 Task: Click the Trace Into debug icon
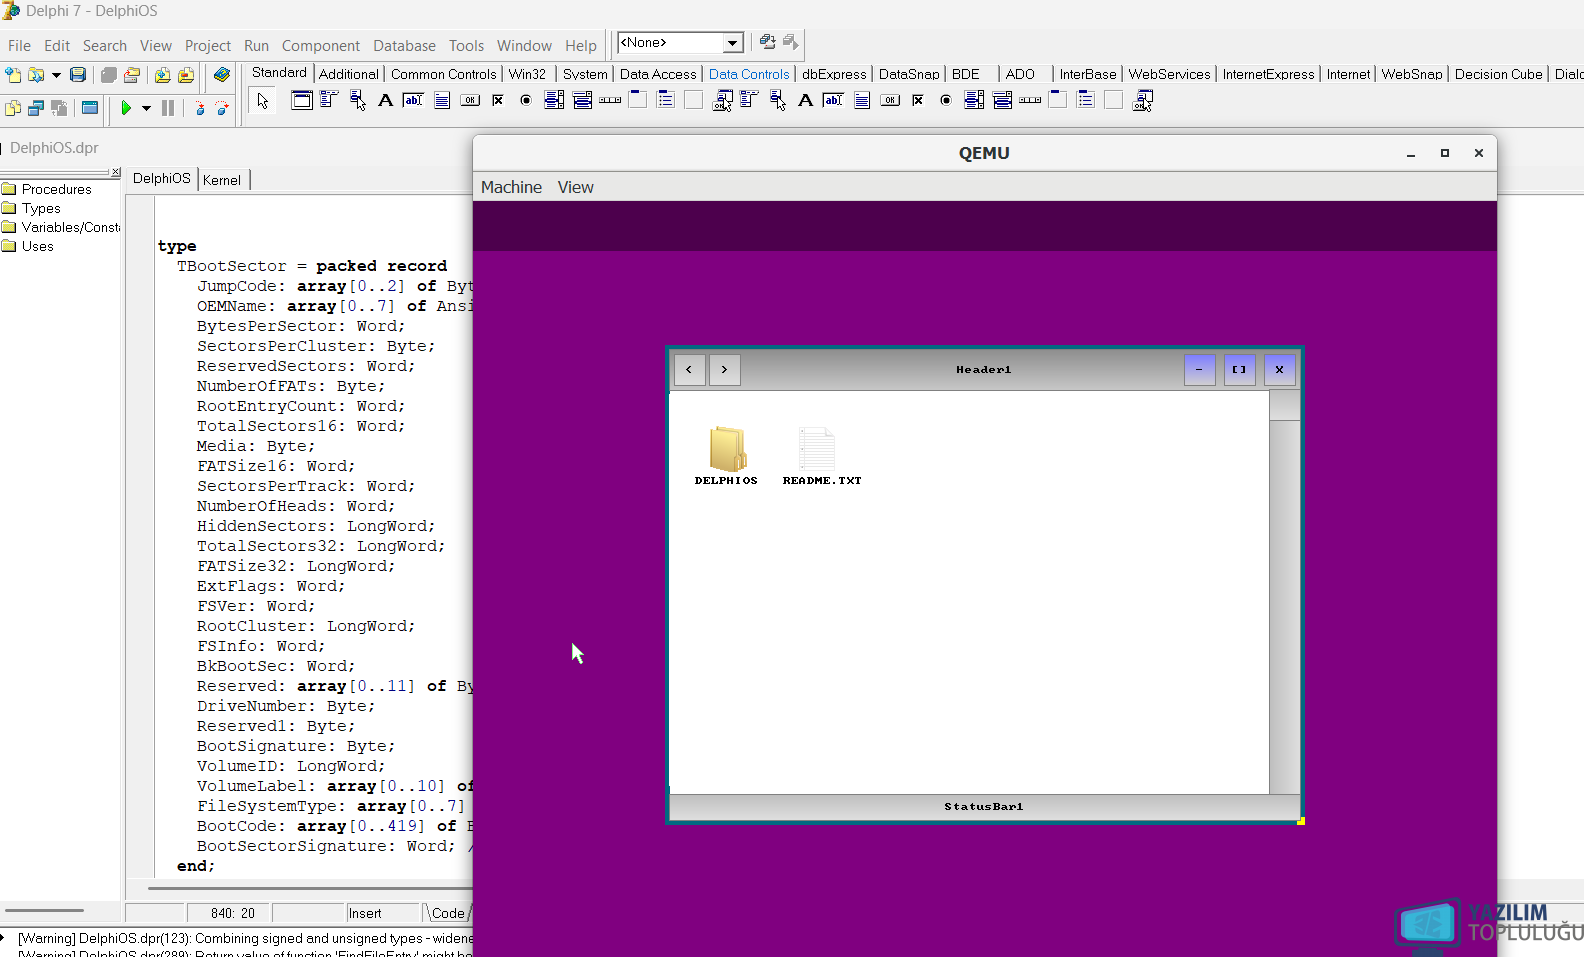(x=199, y=108)
